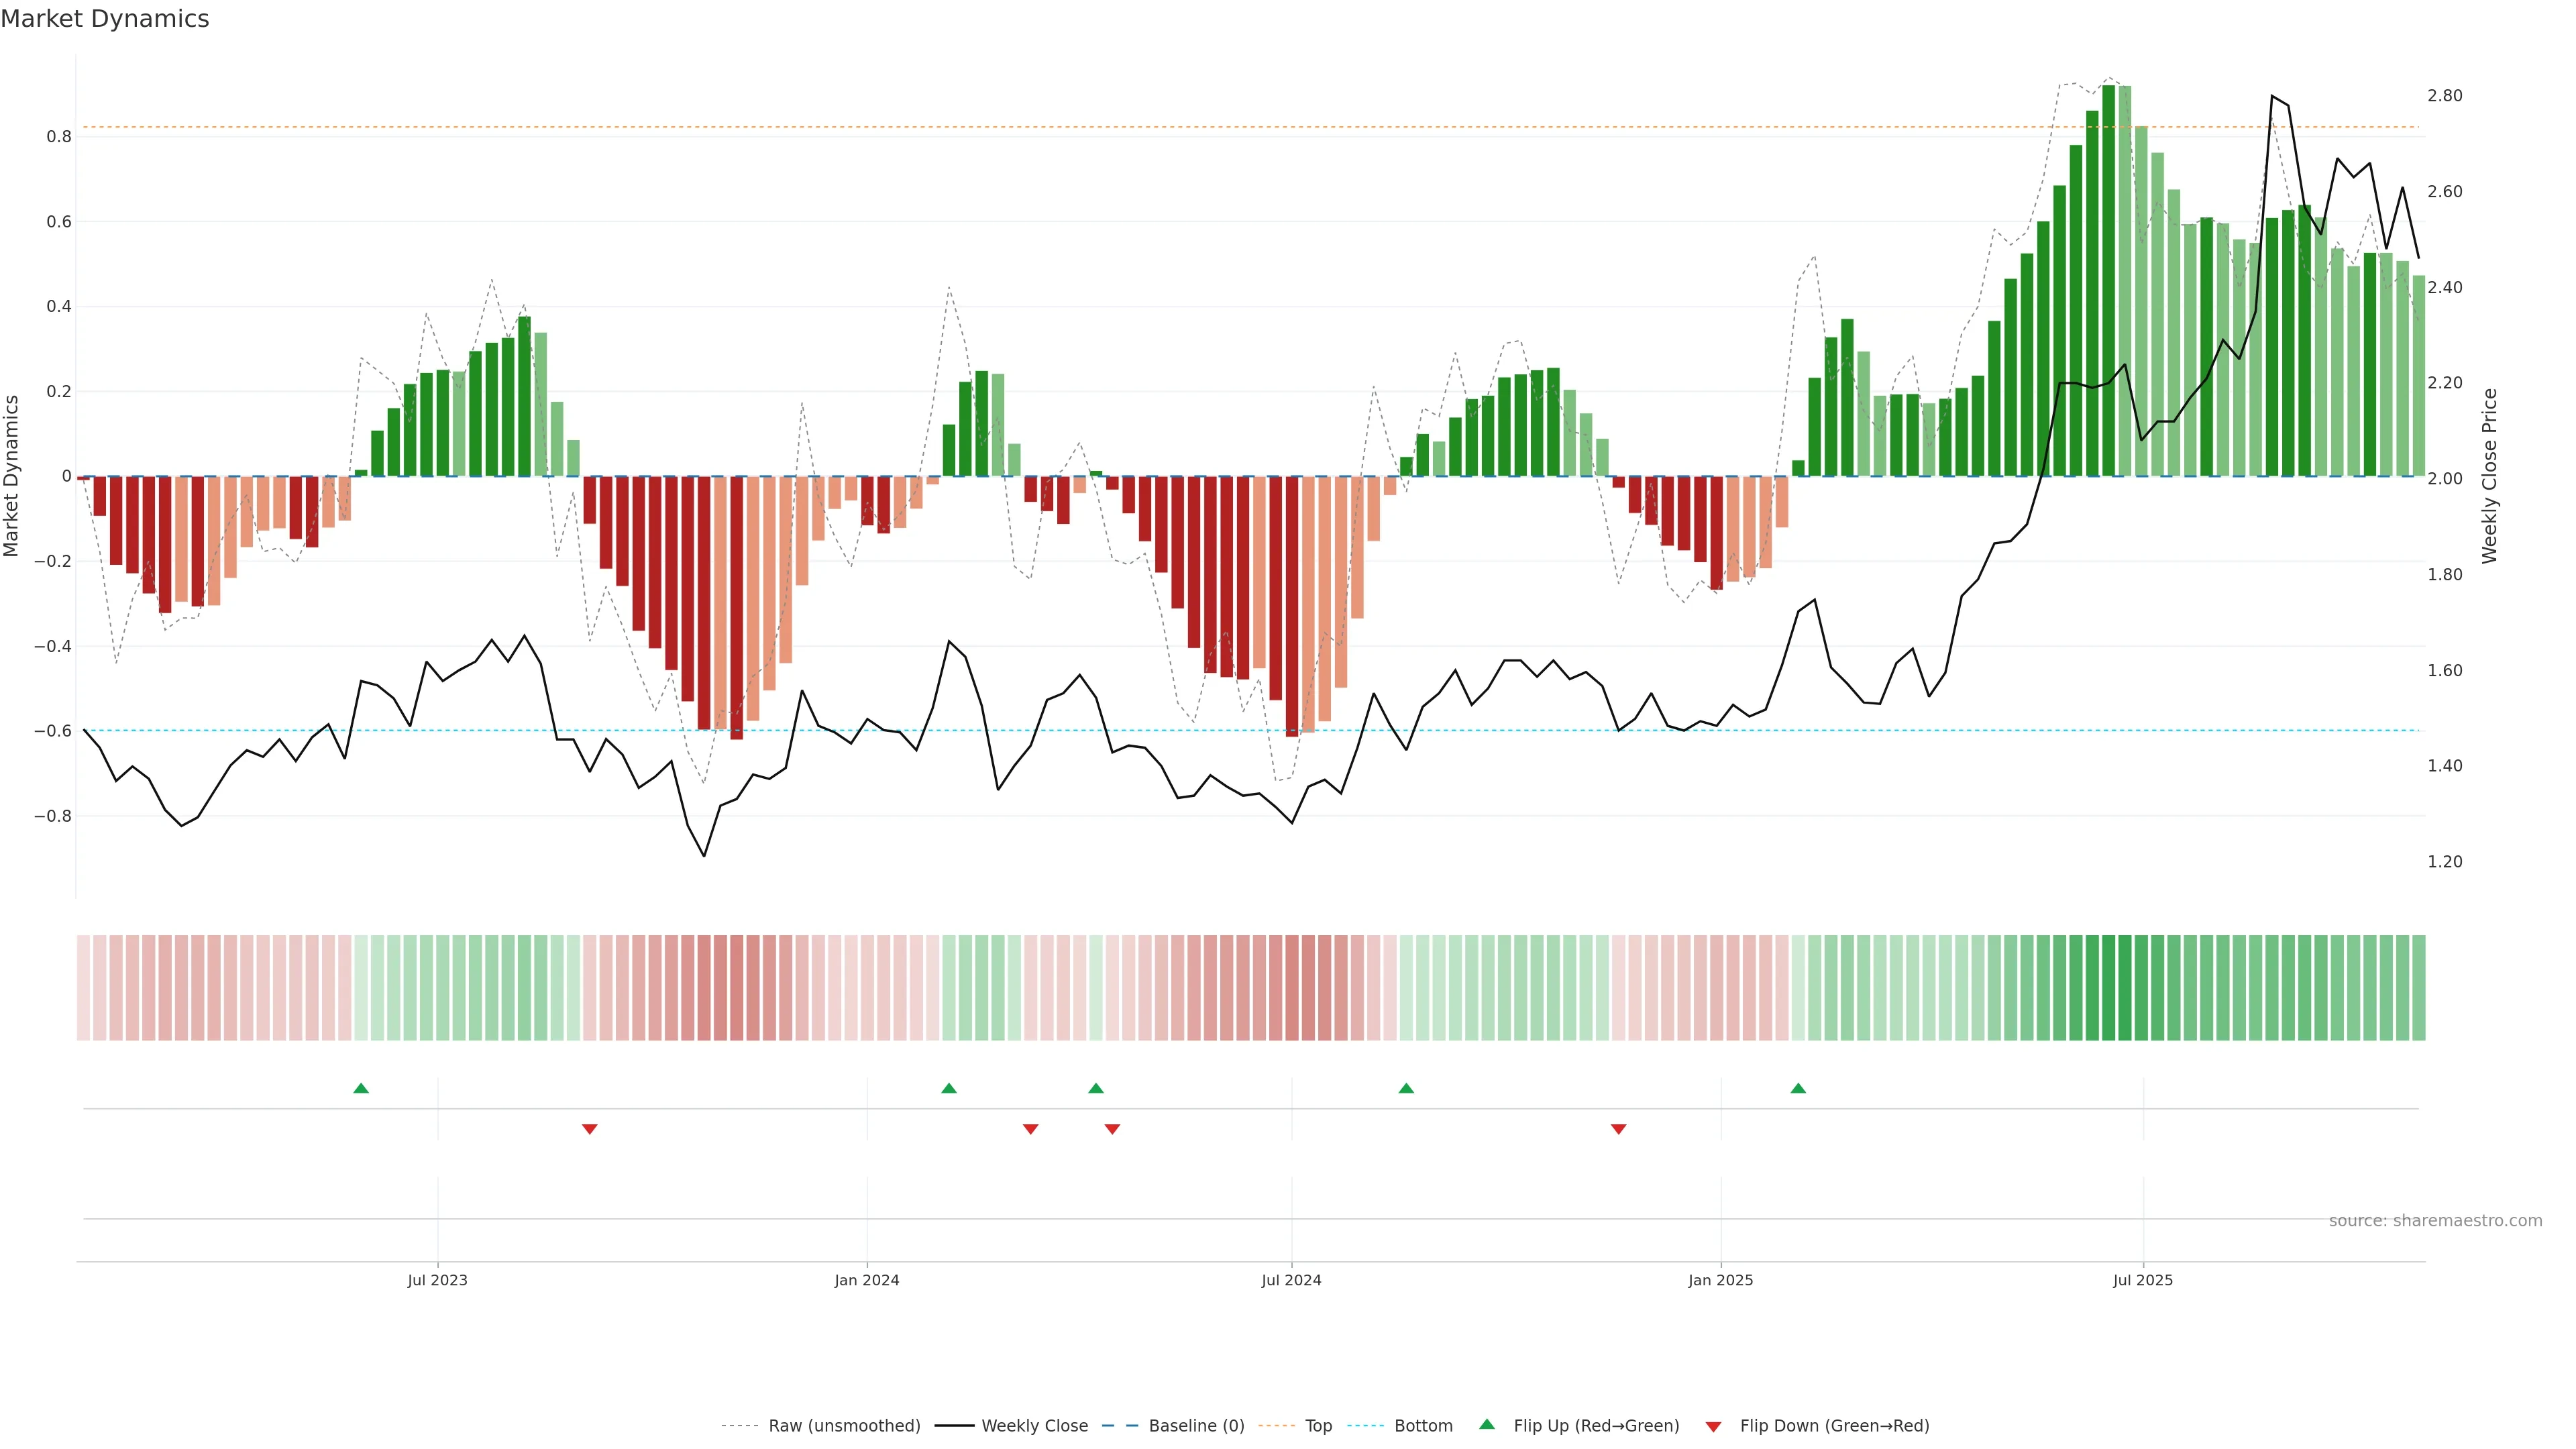The image size is (2576, 1449).
Task: Click the Jul 2025 axis label
Action: tap(2142, 1280)
